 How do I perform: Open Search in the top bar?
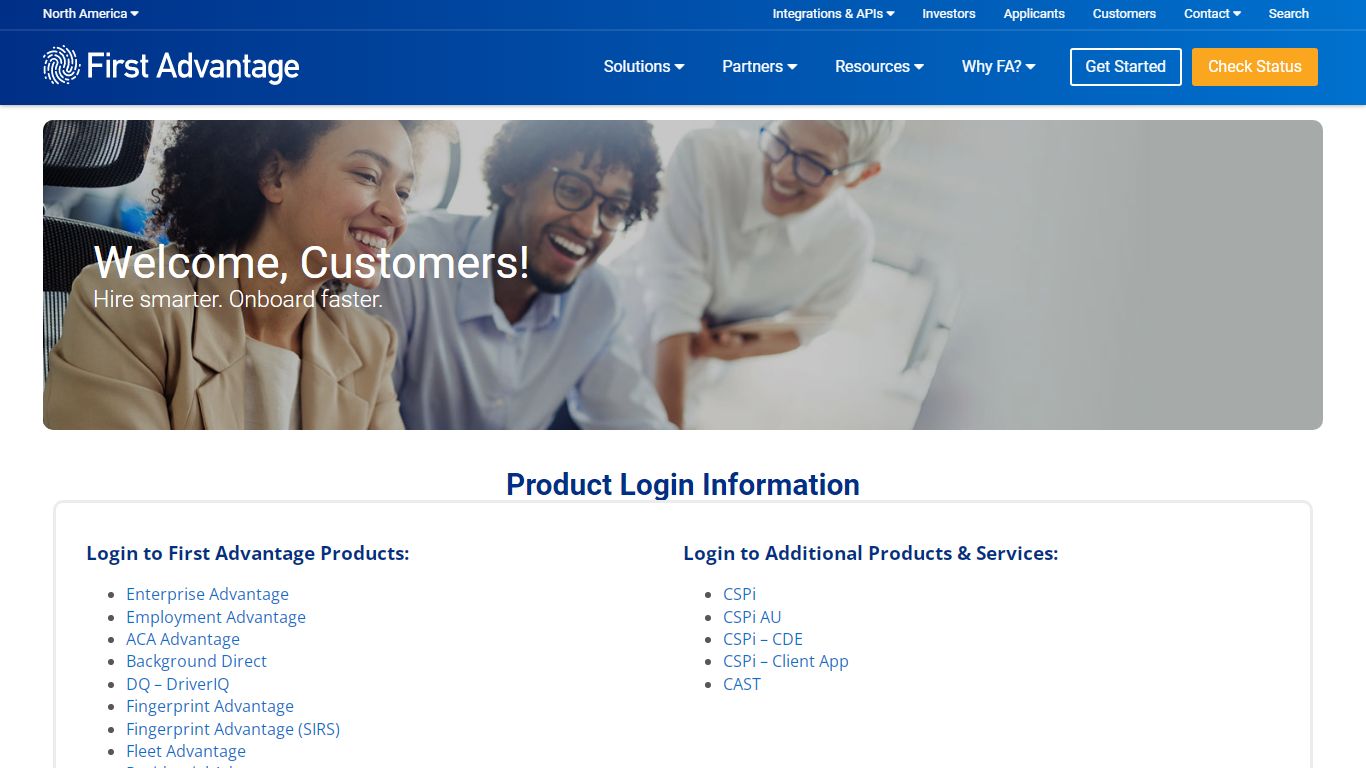click(x=1288, y=14)
